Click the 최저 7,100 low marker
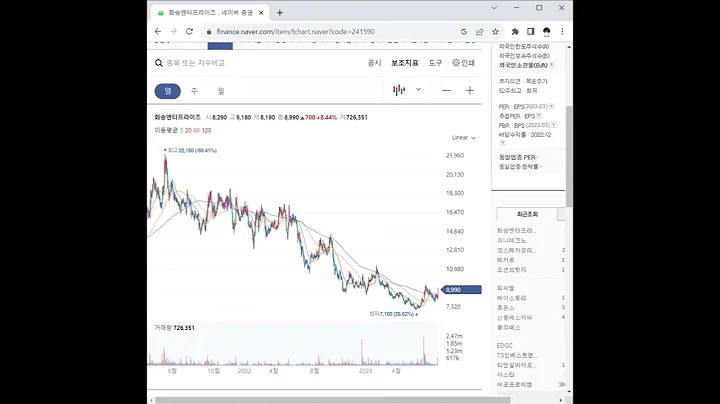Viewport: 720px width, 404px height. point(394,314)
